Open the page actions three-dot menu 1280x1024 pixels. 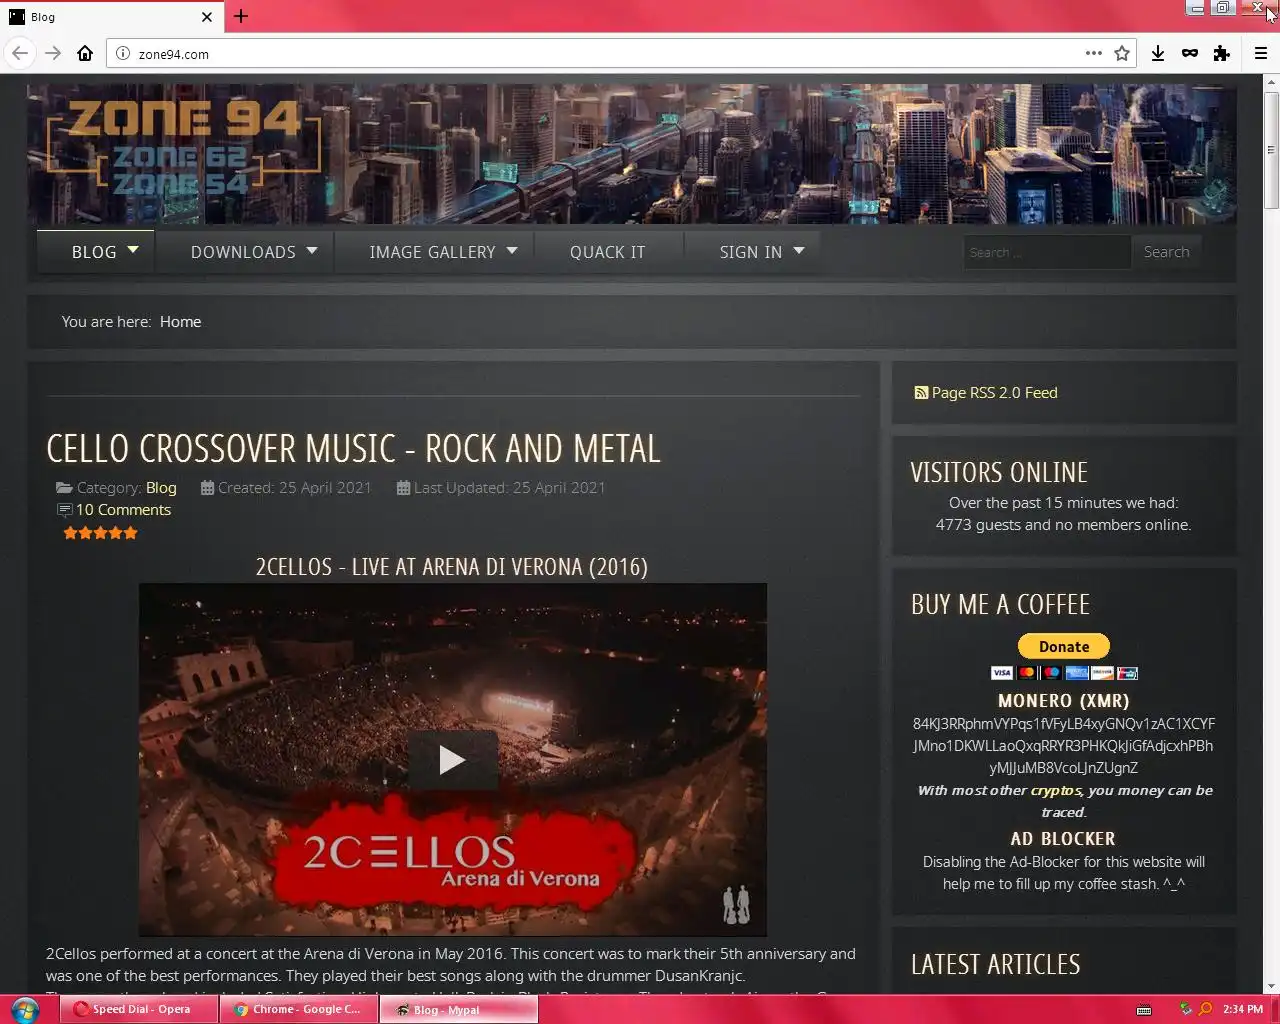click(x=1093, y=53)
